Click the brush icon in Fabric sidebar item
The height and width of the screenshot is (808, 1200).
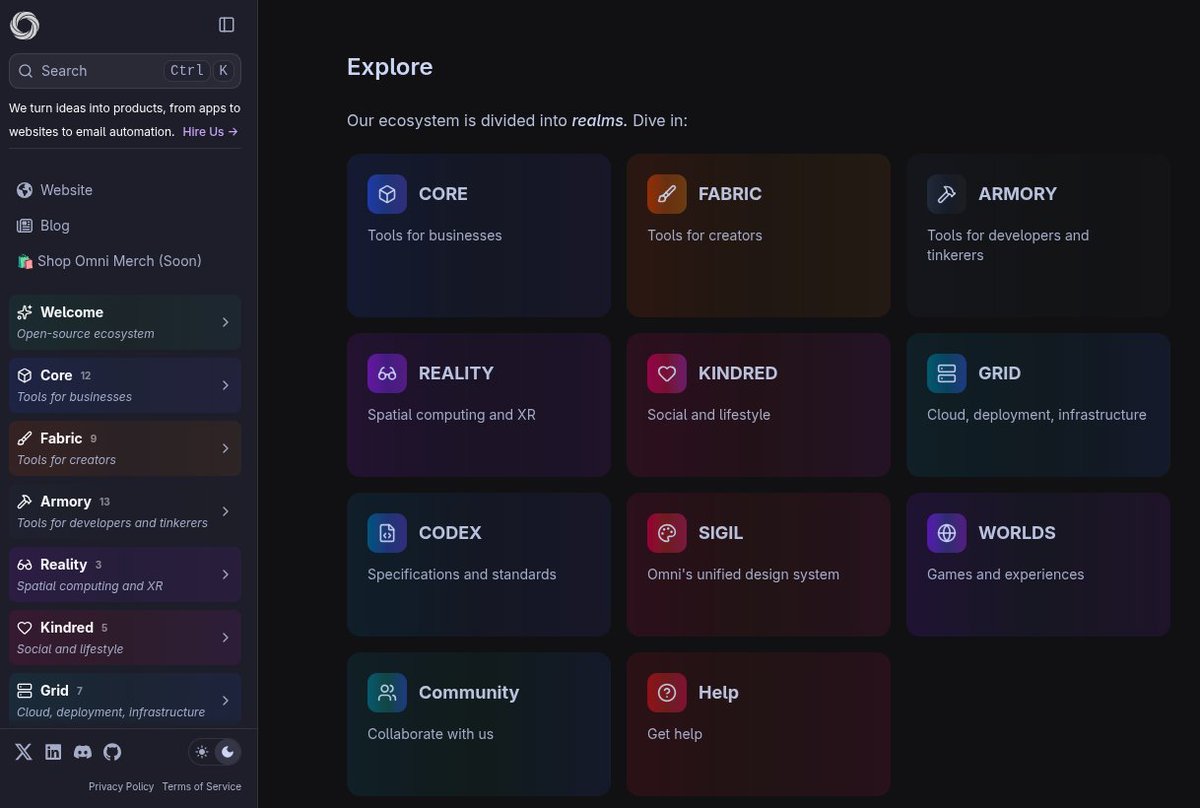pyautogui.click(x=25, y=438)
